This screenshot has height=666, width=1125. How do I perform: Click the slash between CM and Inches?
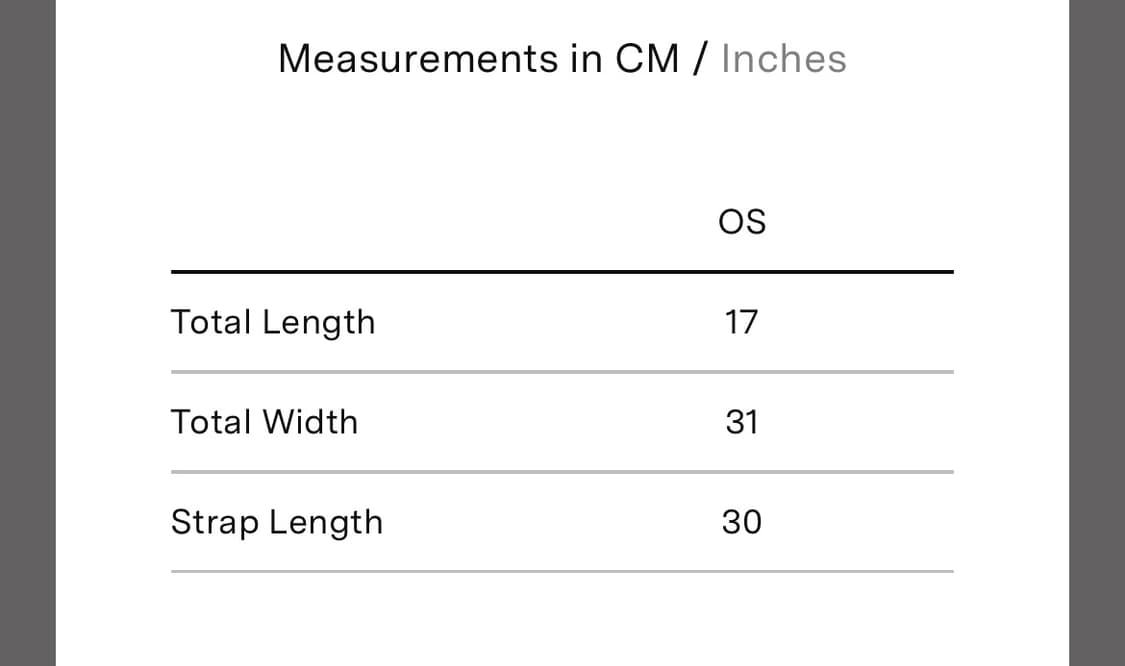[700, 59]
